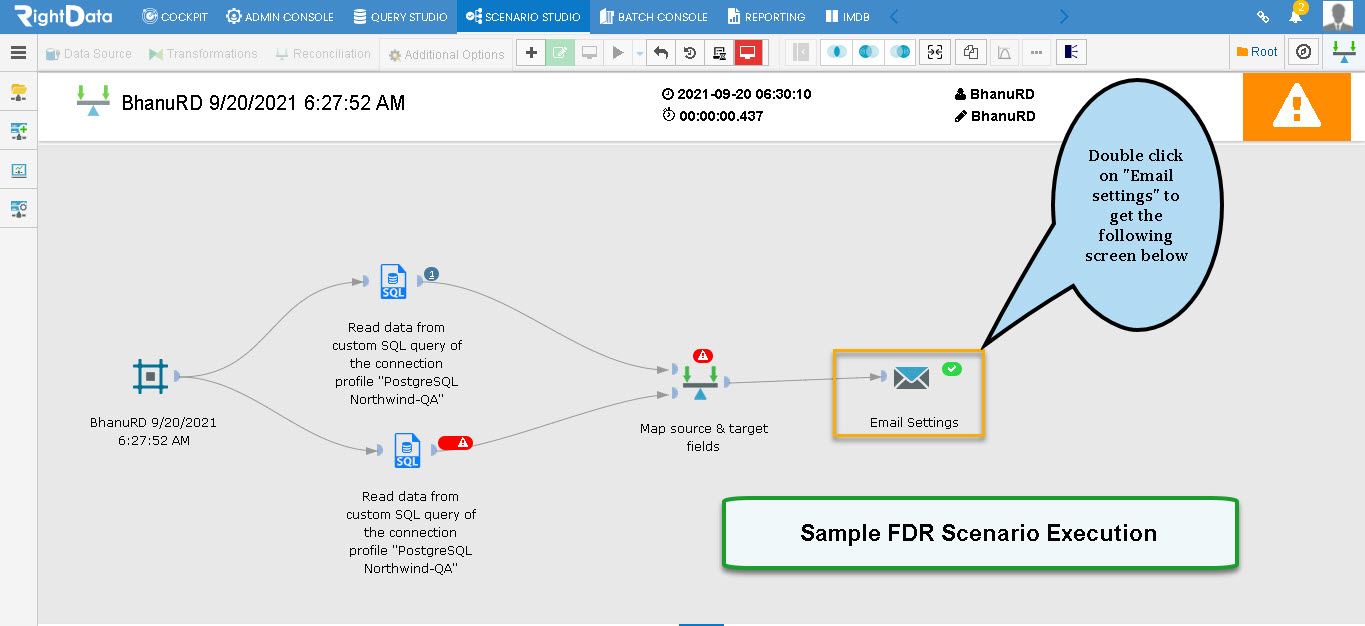Expand next tabs with right chevron

(x=1063, y=17)
